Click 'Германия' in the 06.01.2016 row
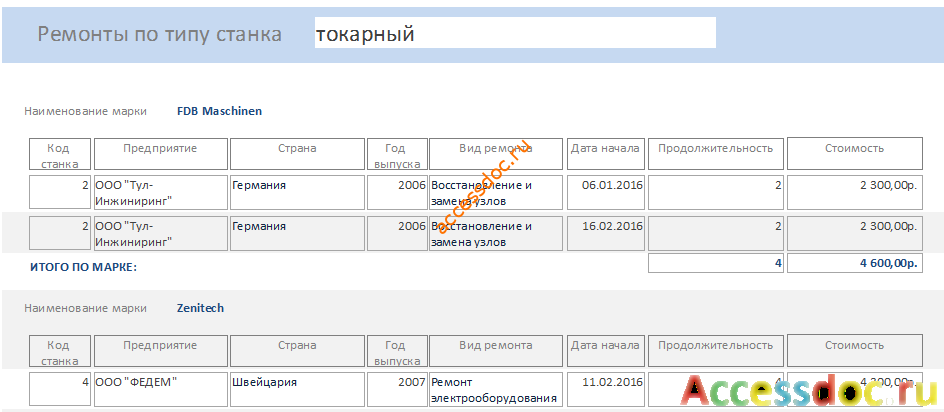944x412 pixels. coord(297,192)
